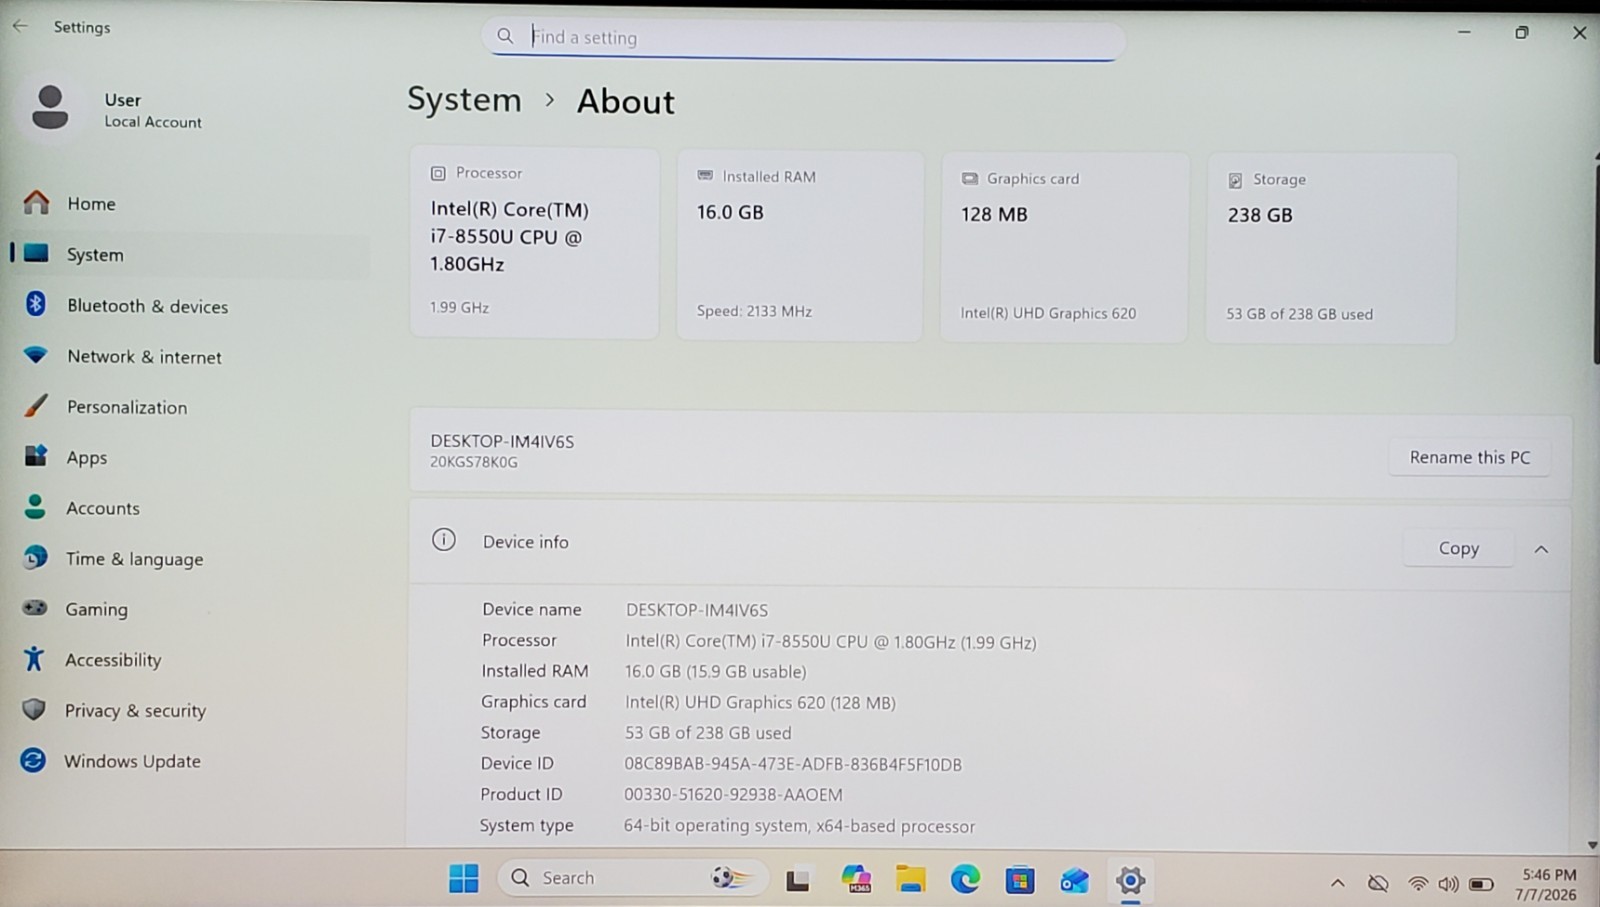The width and height of the screenshot is (1600, 907).
Task: Focus the Find a setting search box
Action: pos(804,38)
